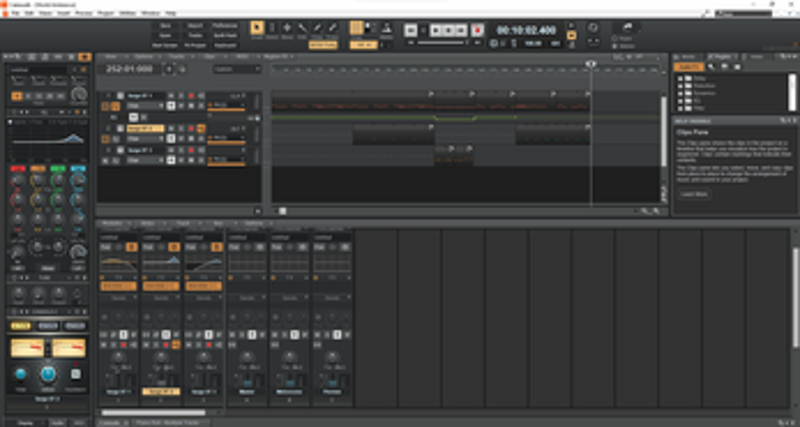800x427 pixels.
Task: Expand the Delay folder in Browser
Action: click(680, 78)
